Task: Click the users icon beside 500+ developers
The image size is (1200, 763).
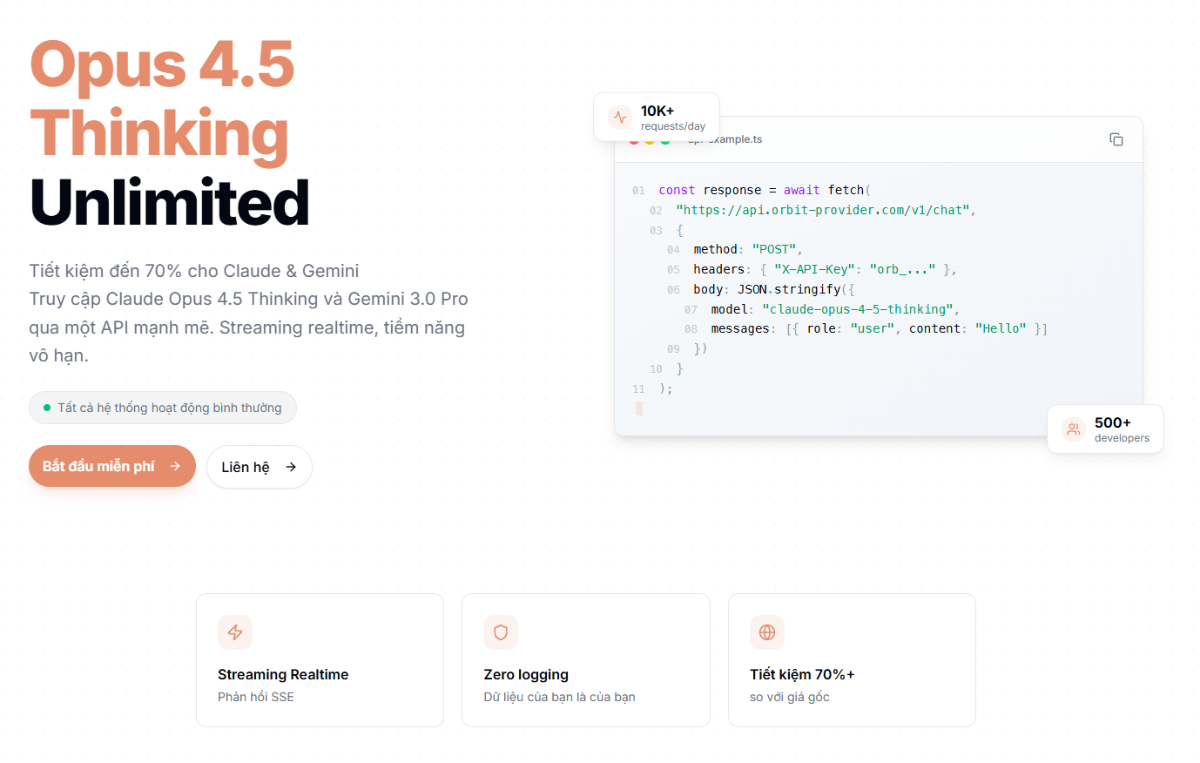Action: coord(1073,429)
